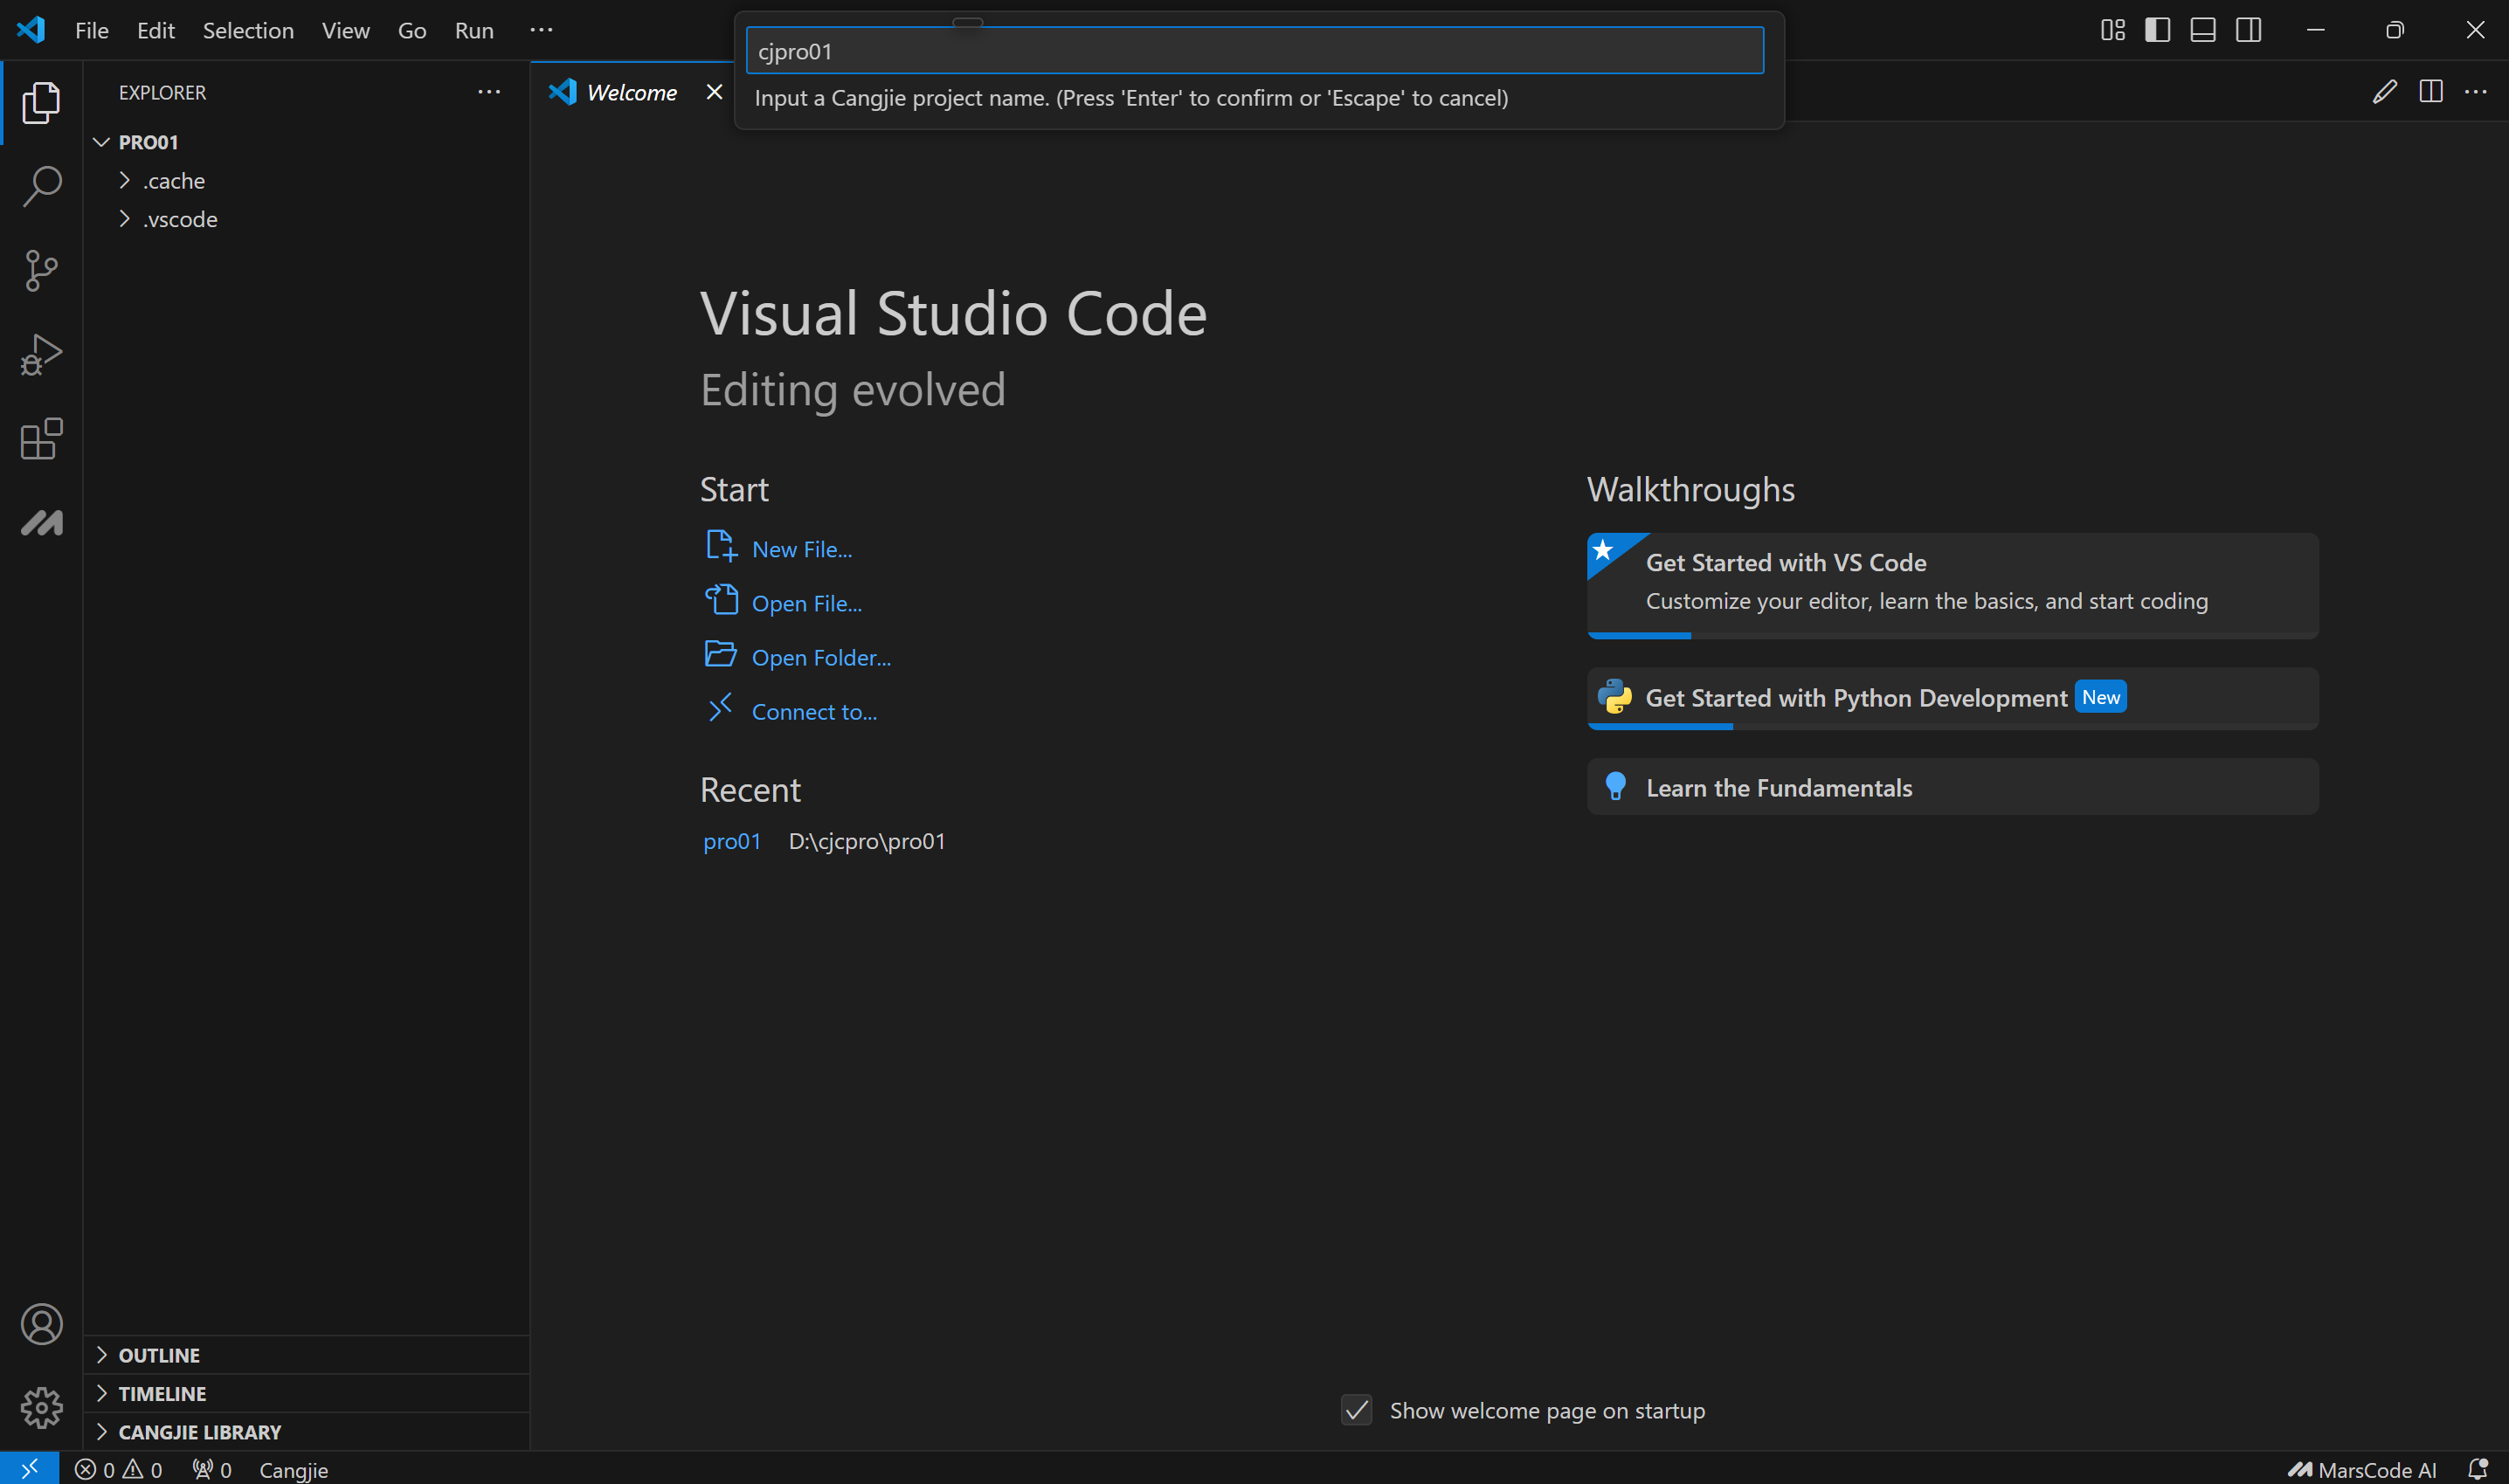
Task: Click remote window indicator in status bar
Action: tap(29, 1468)
